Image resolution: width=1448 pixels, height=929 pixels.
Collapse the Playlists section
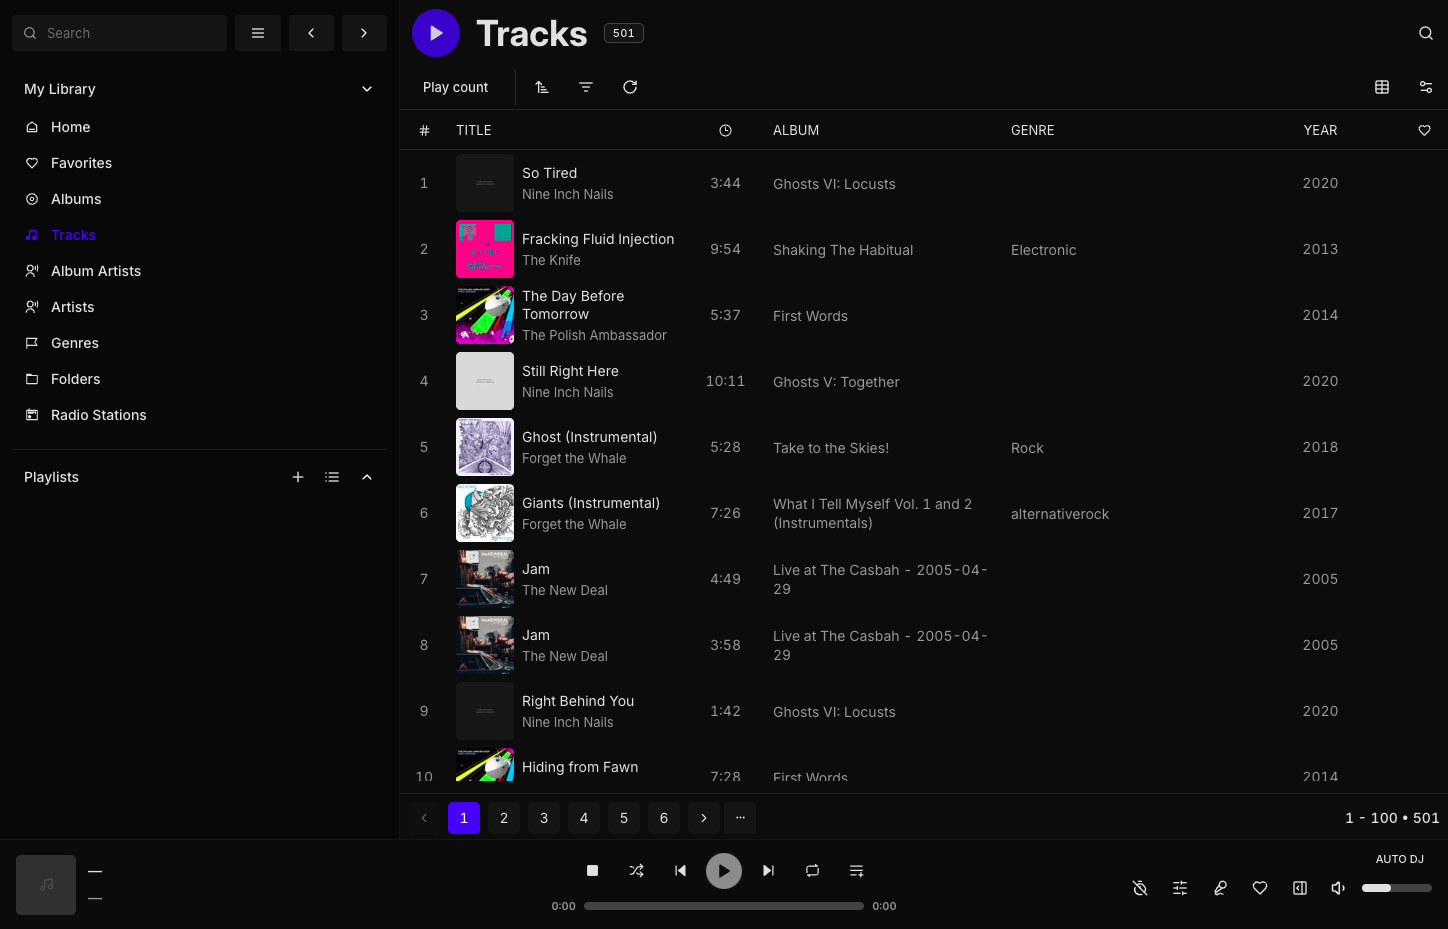coord(367,477)
